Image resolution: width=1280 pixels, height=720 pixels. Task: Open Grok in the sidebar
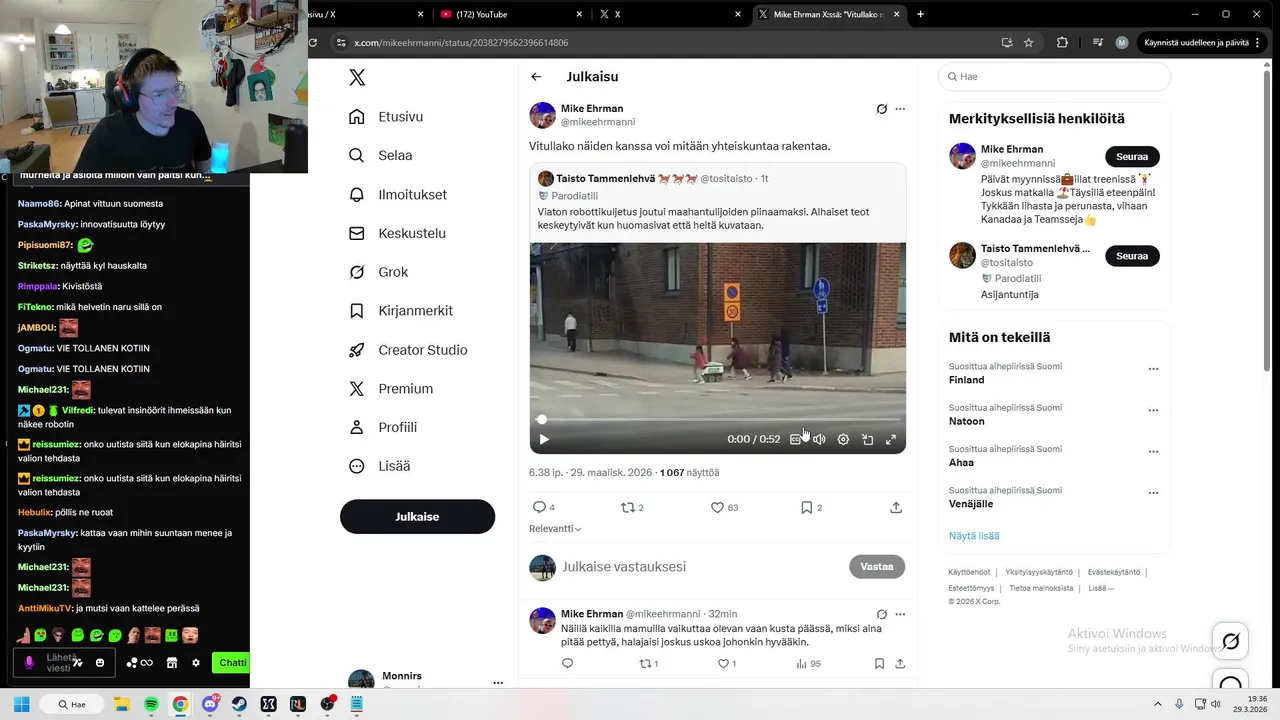point(378,272)
